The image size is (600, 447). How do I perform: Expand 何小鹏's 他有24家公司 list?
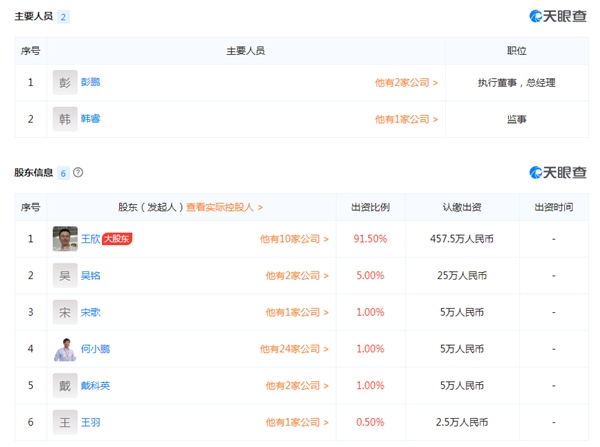tap(294, 349)
